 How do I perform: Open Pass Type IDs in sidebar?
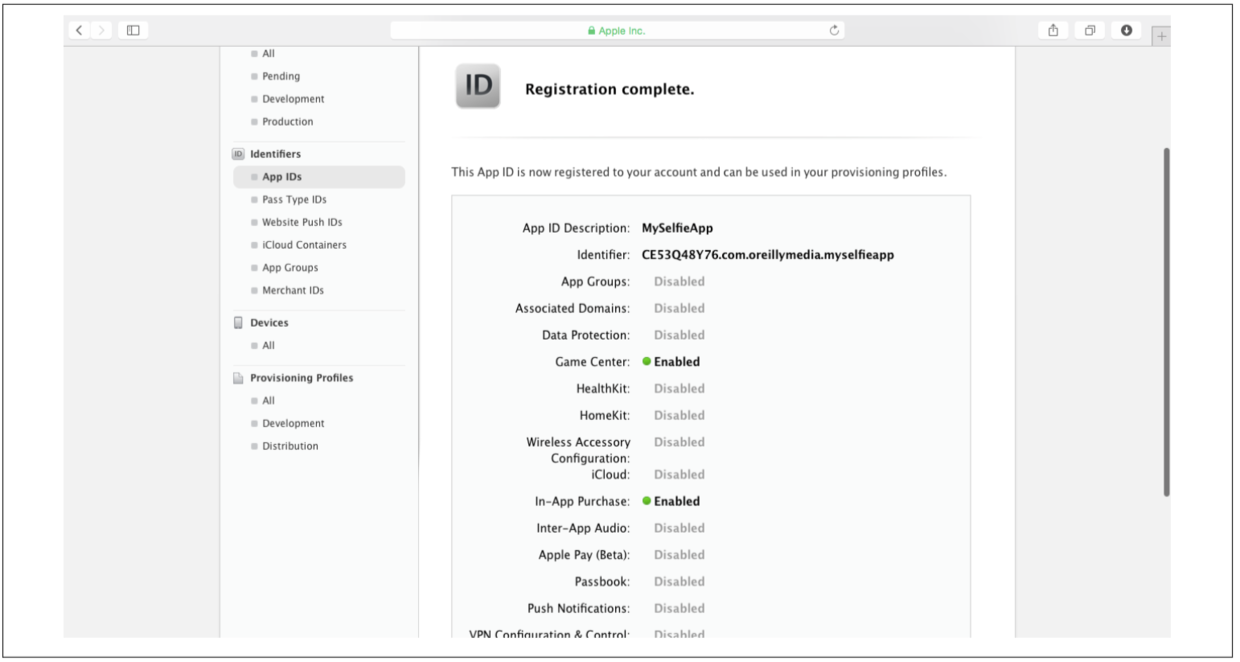coord(294,200)
